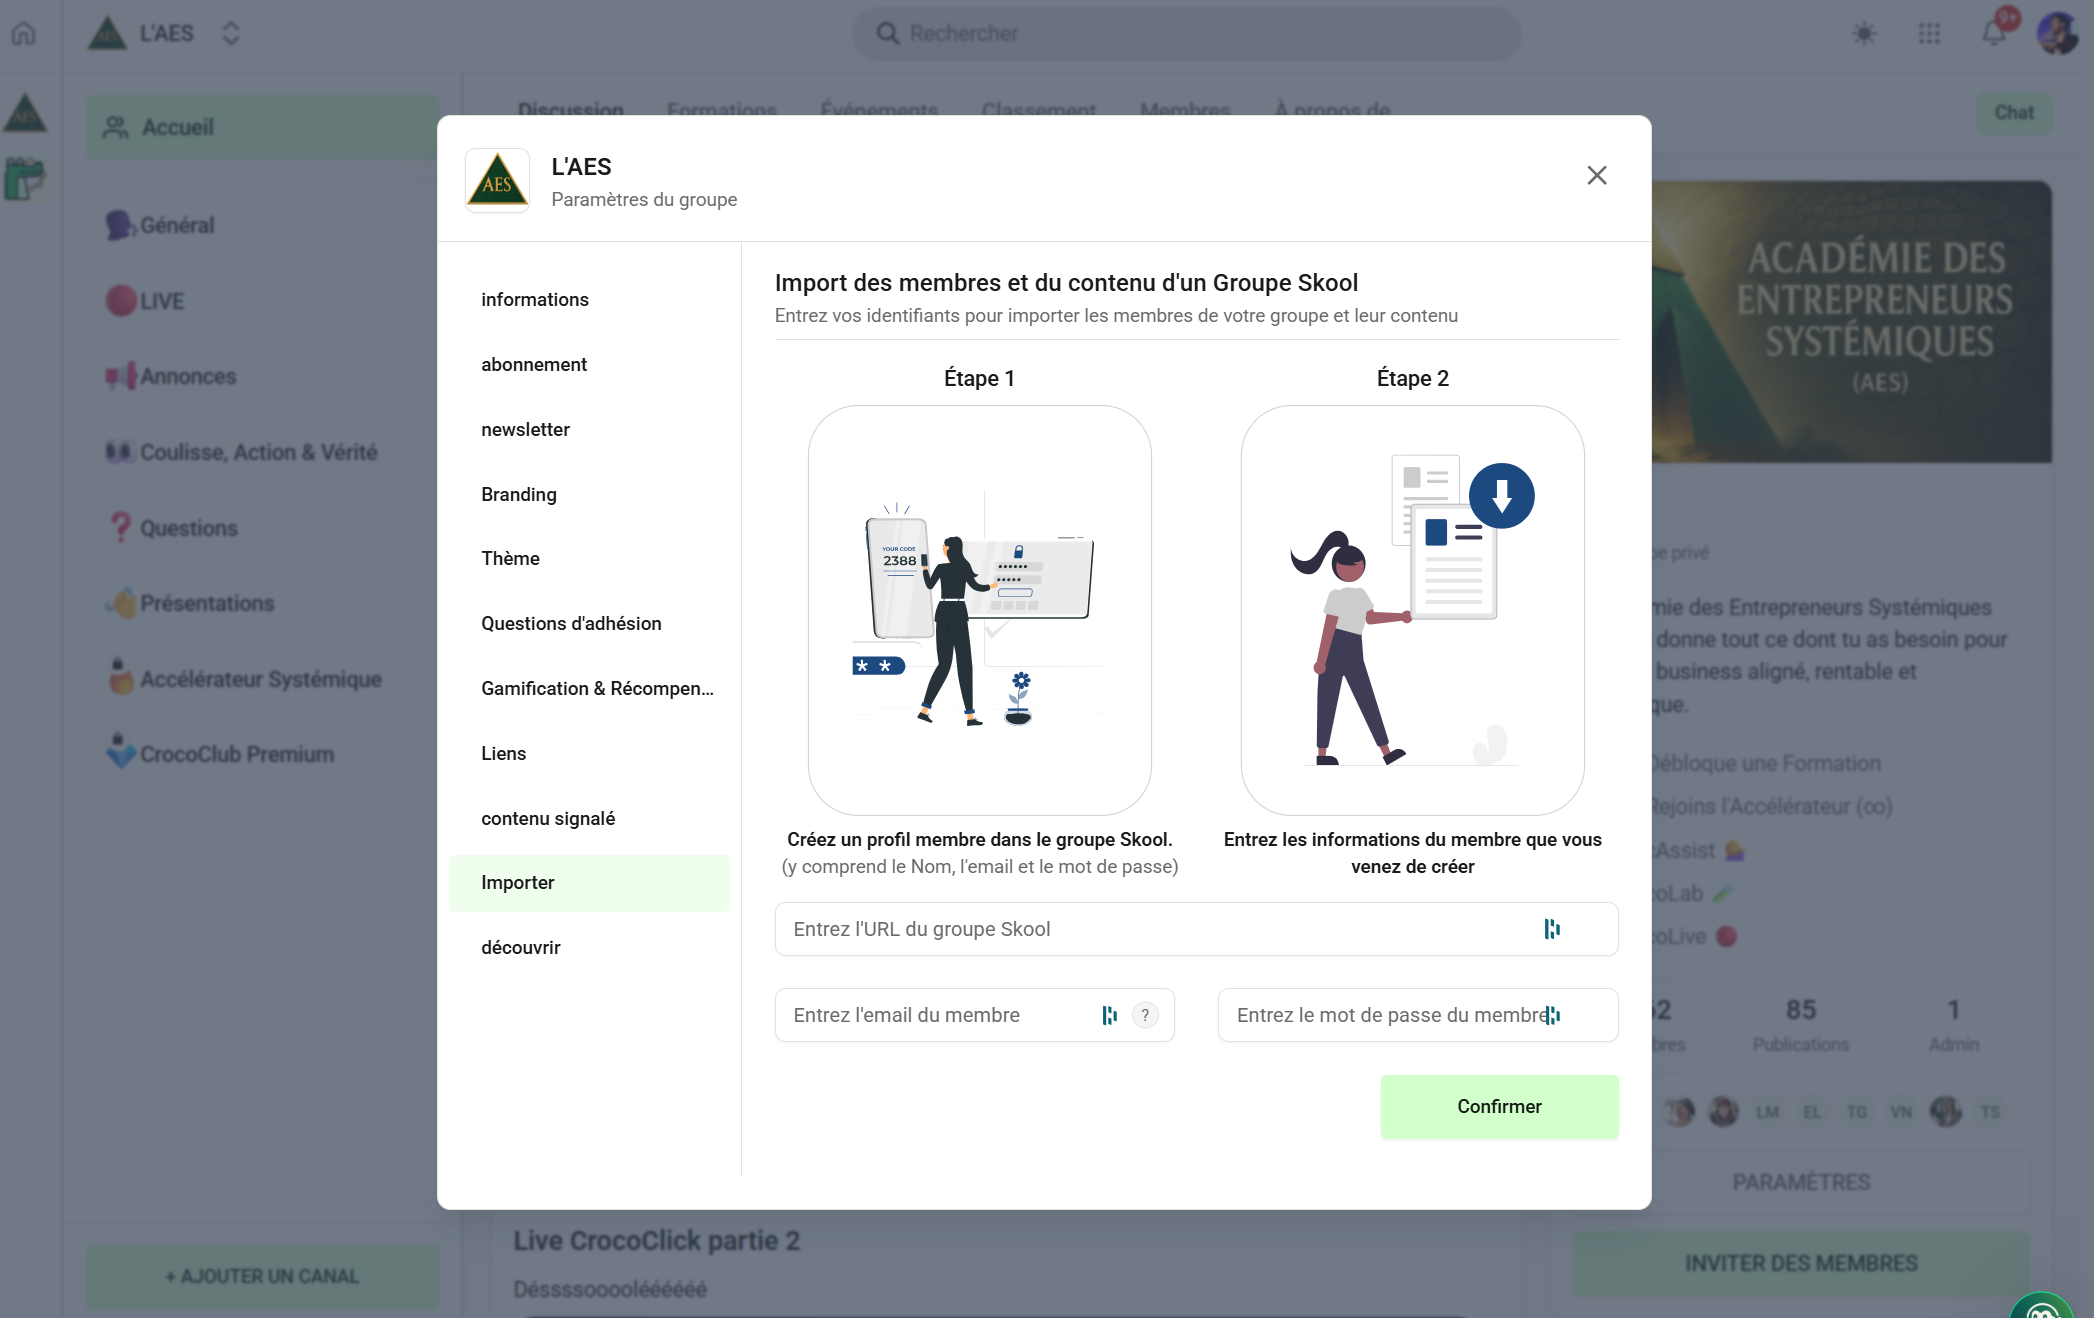The width and height of the screenshot is (2094, 1318).
Task: Open user profile avatar menu
Action: click(x=2058, y=33)
